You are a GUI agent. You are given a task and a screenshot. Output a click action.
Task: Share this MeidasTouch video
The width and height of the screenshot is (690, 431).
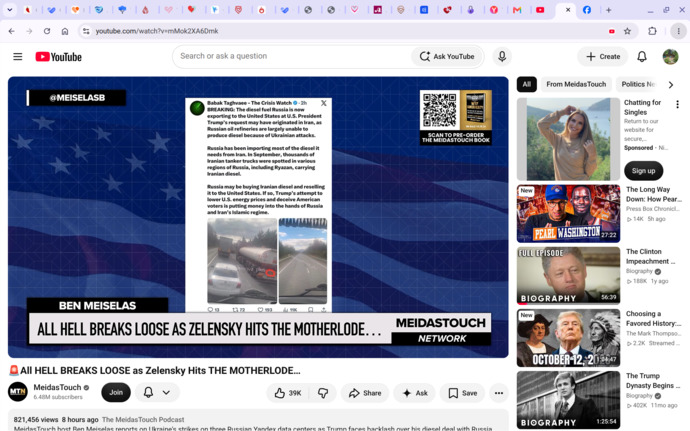click(x=365, y=393)
